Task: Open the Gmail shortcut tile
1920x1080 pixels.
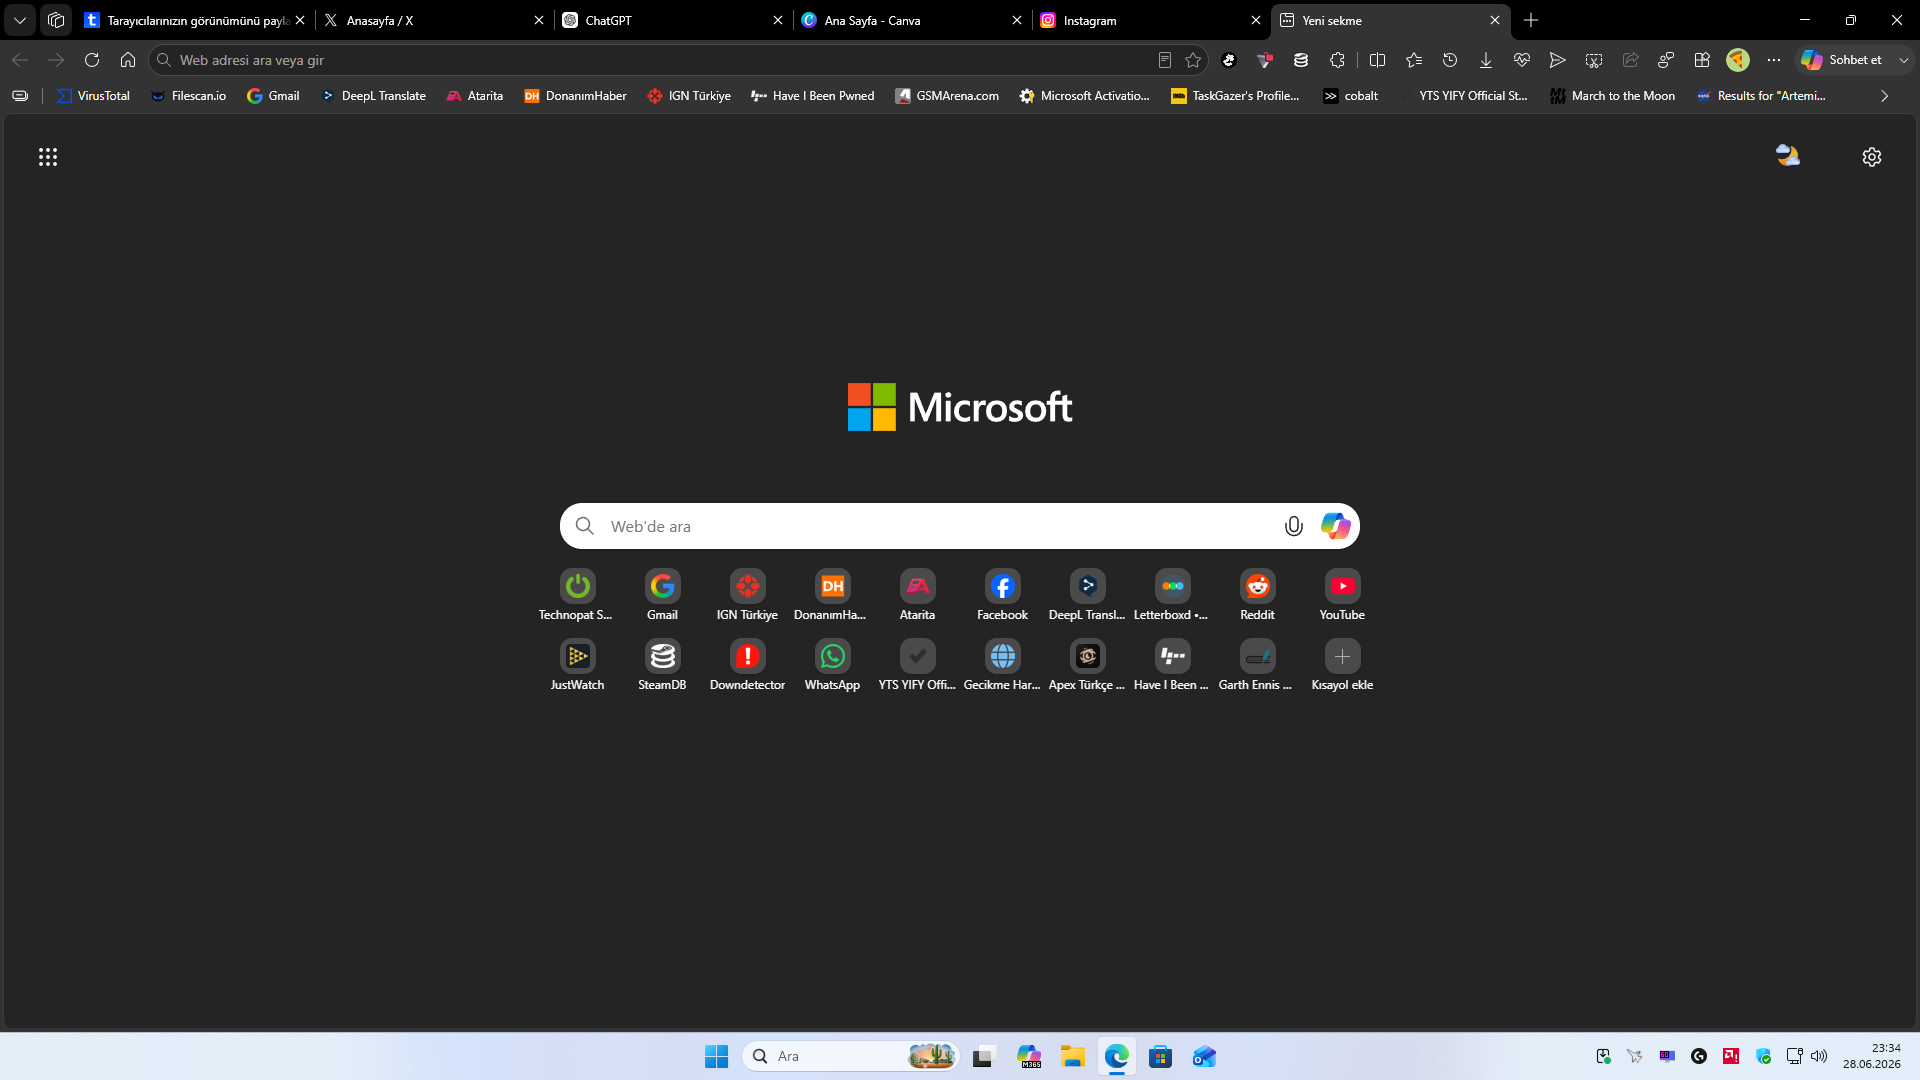Action: pyautogui.click(x=662, y=596)
